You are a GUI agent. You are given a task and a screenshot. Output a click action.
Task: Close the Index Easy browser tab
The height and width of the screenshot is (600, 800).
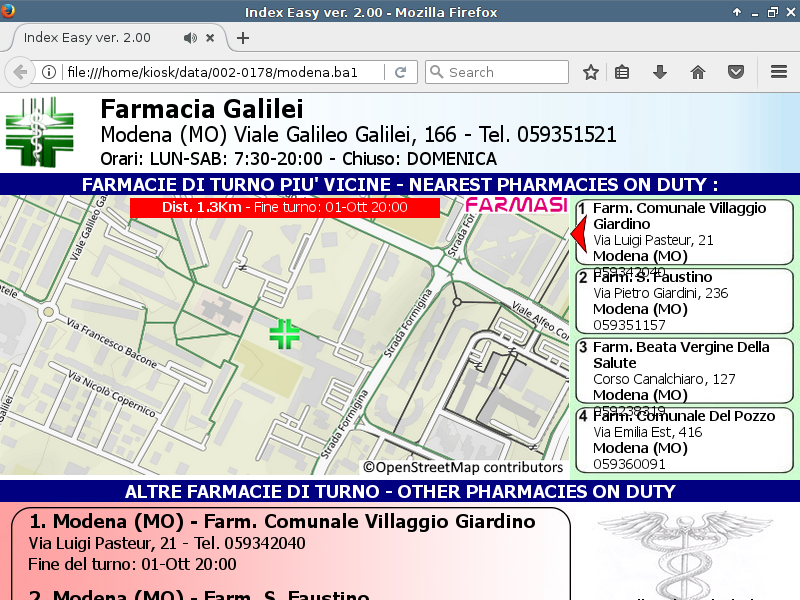[x=210, y=38]
